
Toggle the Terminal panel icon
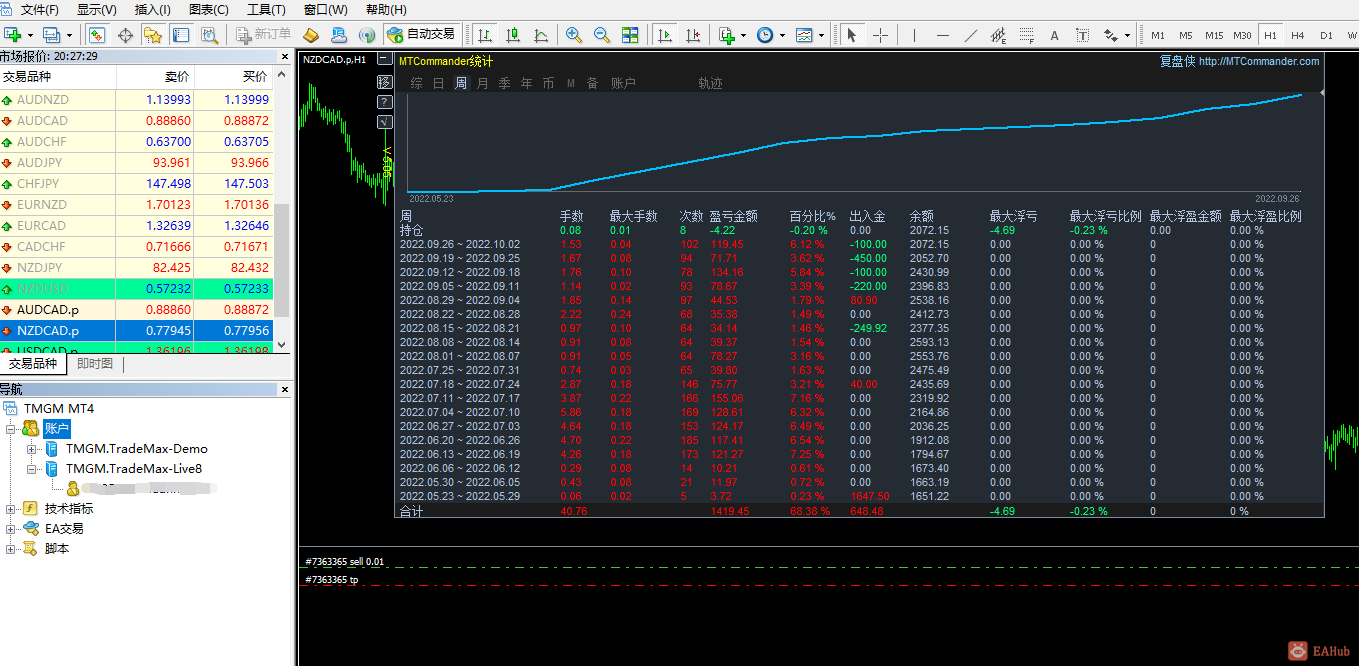click(180, 35)
